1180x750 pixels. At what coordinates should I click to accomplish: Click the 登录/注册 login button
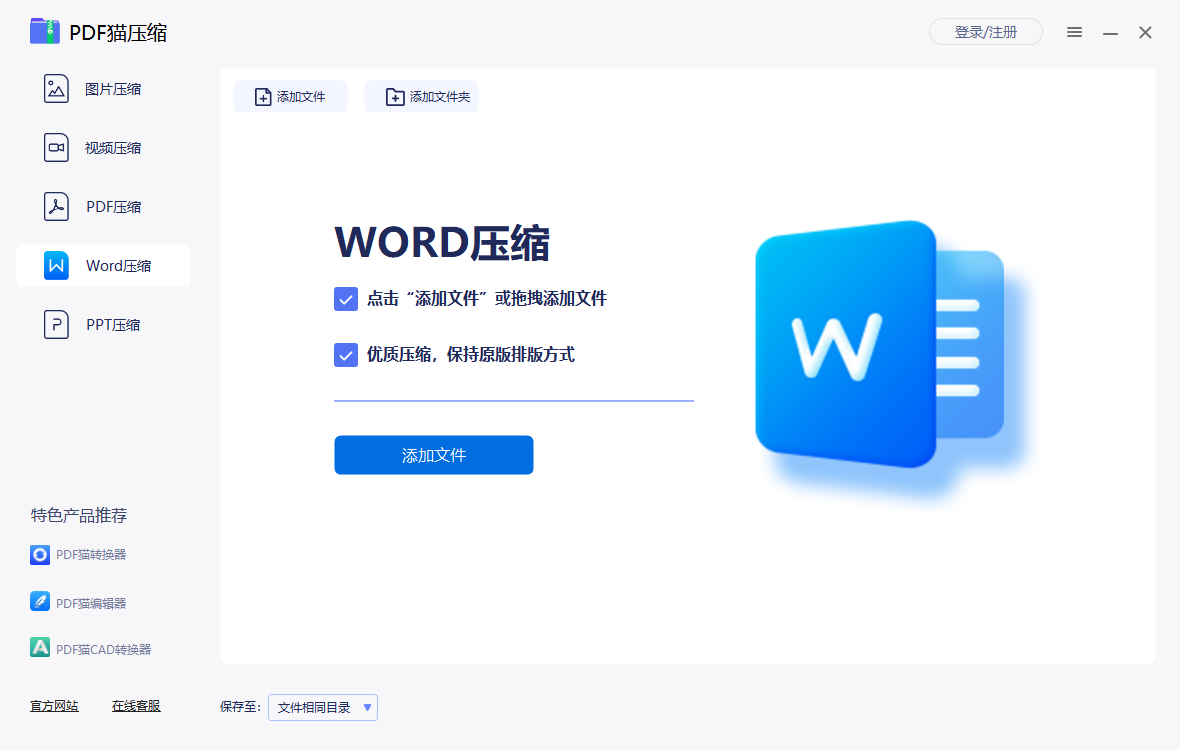click(986, 32)
